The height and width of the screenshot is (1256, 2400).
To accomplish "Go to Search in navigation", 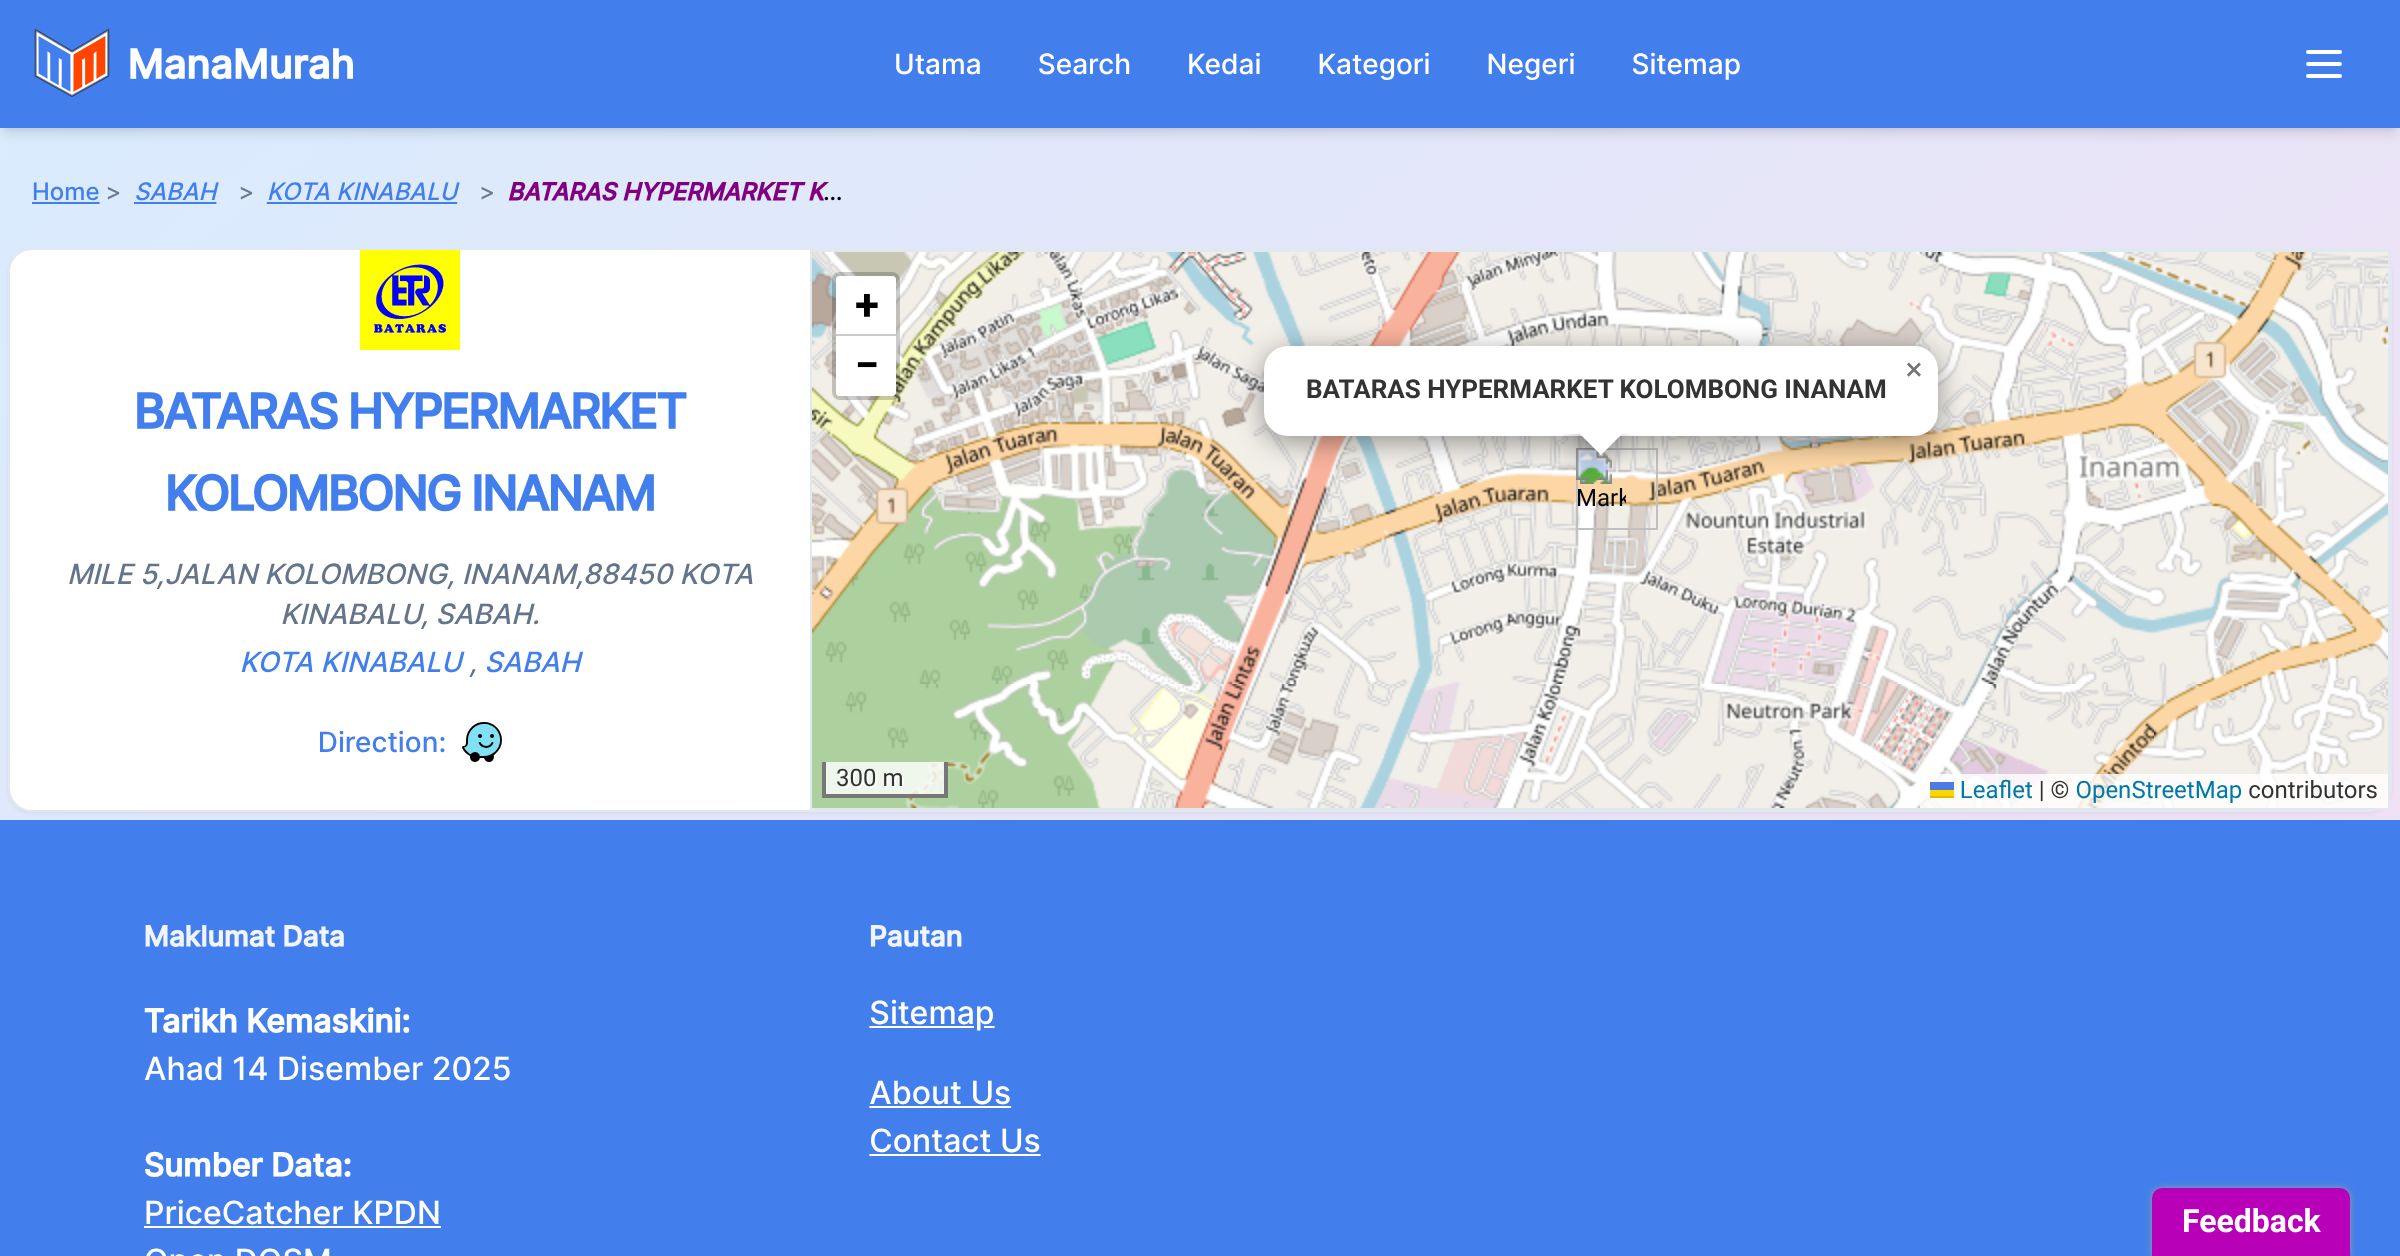I will coord(1083,64).
